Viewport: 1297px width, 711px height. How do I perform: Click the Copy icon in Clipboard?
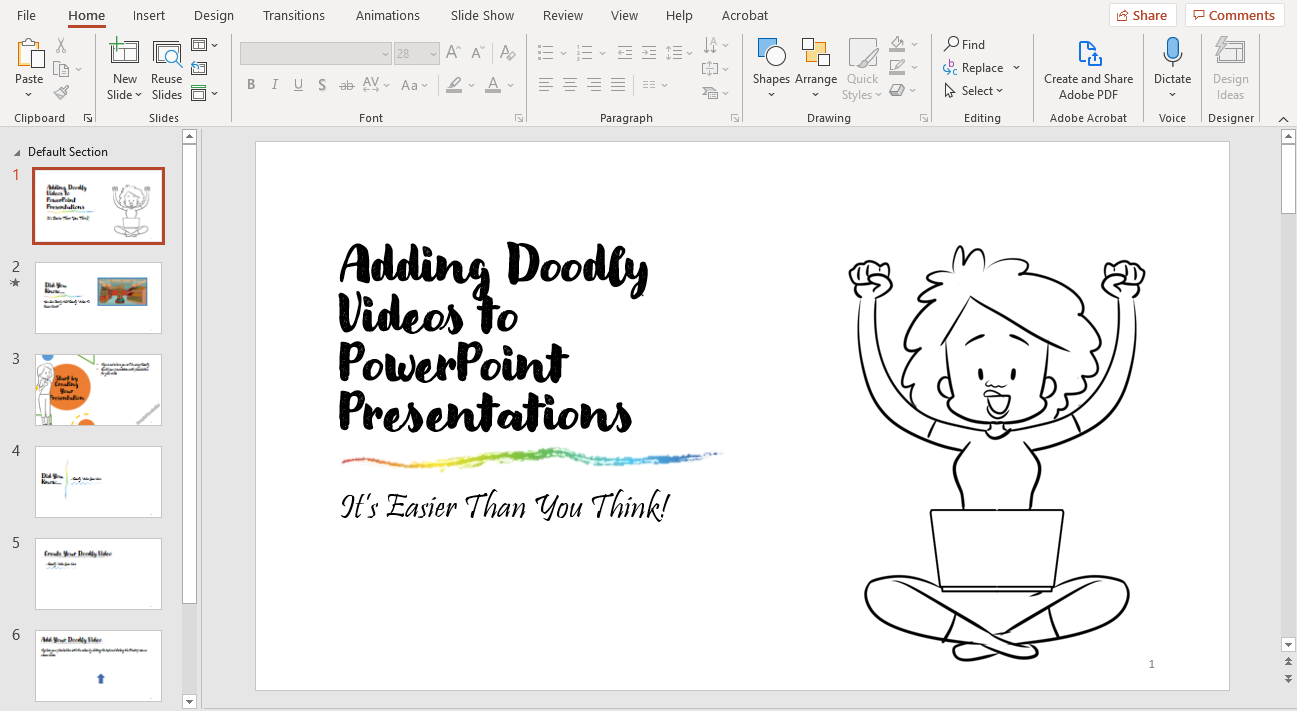click(x=61, y=69)
